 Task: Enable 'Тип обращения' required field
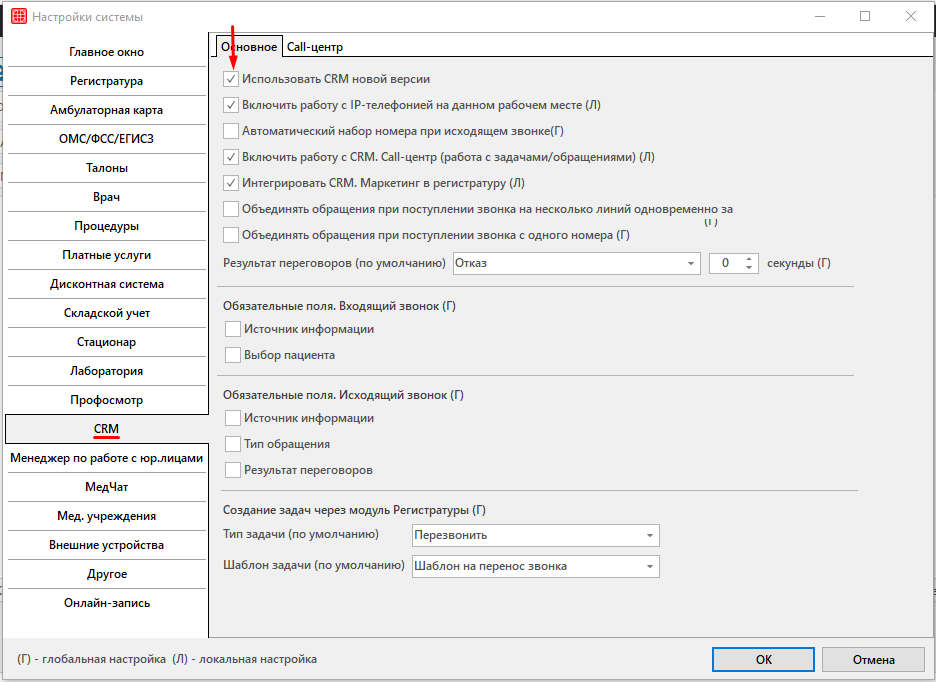point(233,444)
